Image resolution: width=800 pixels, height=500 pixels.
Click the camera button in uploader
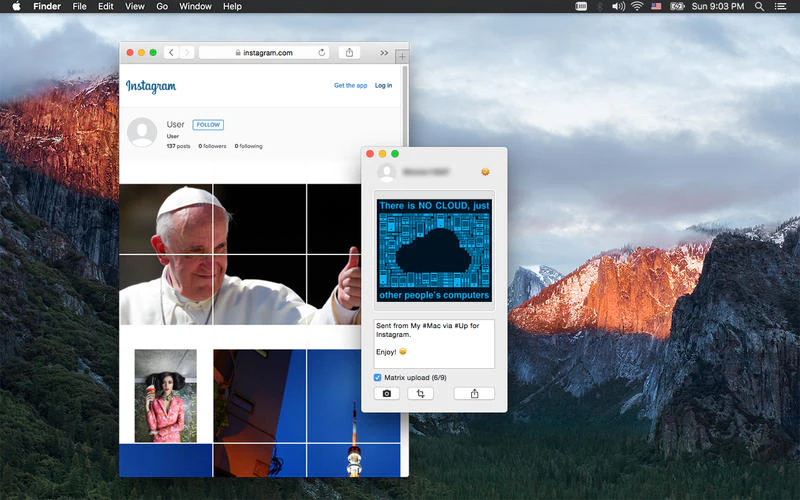pos(387,393)
